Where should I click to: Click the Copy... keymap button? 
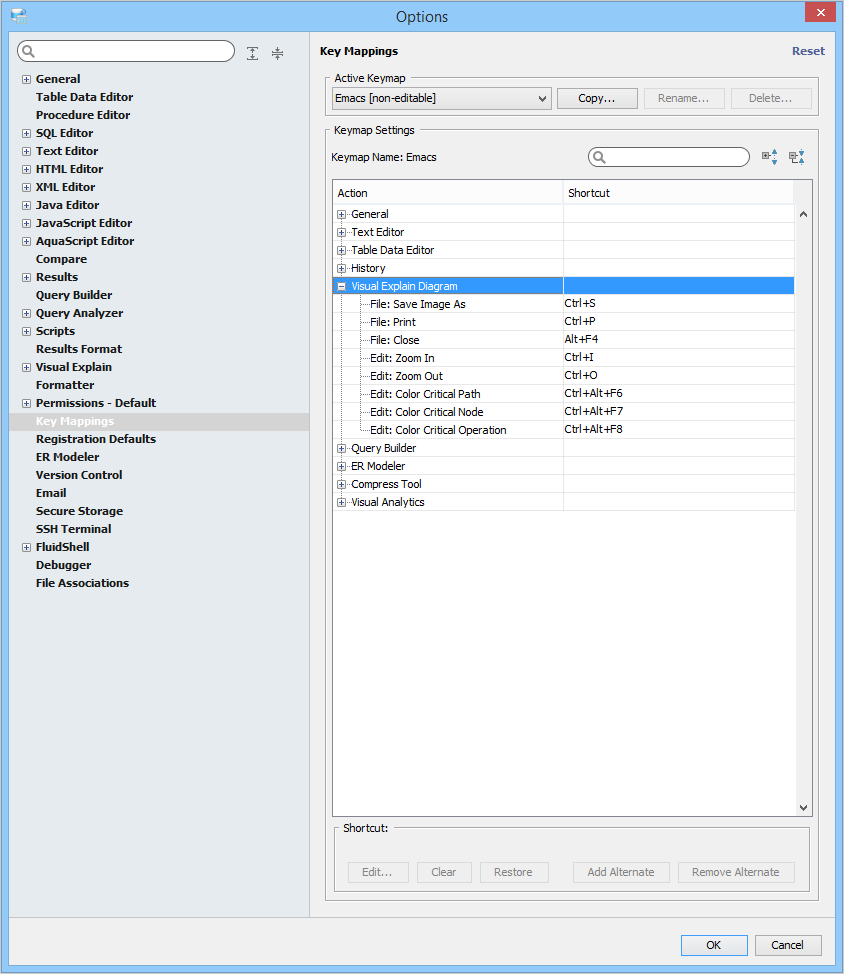[x=597, y=98]
